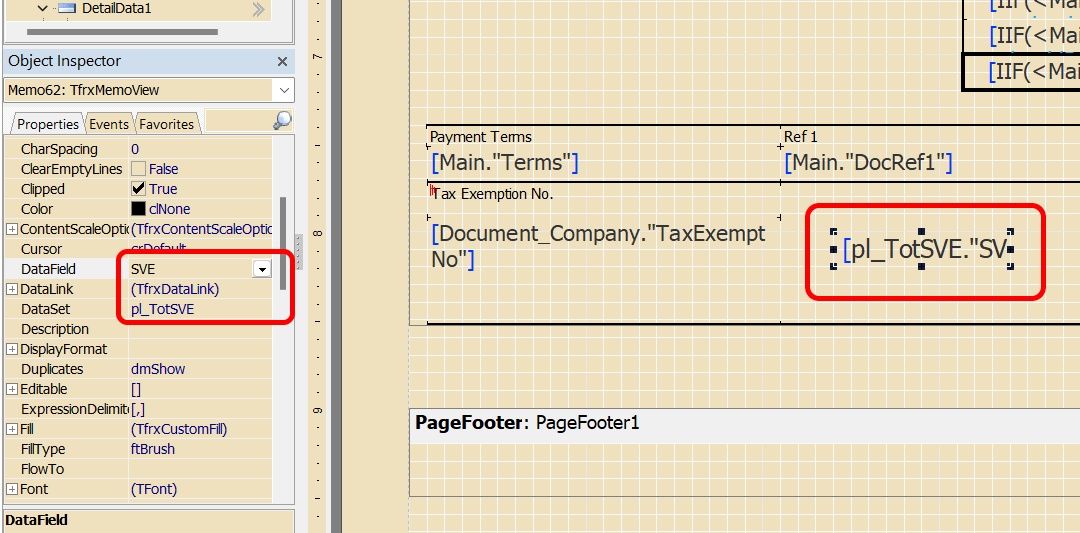Expand the DataLink property node
The width and height of the screenshot is (1080, 533).
(x=12, y=289)
